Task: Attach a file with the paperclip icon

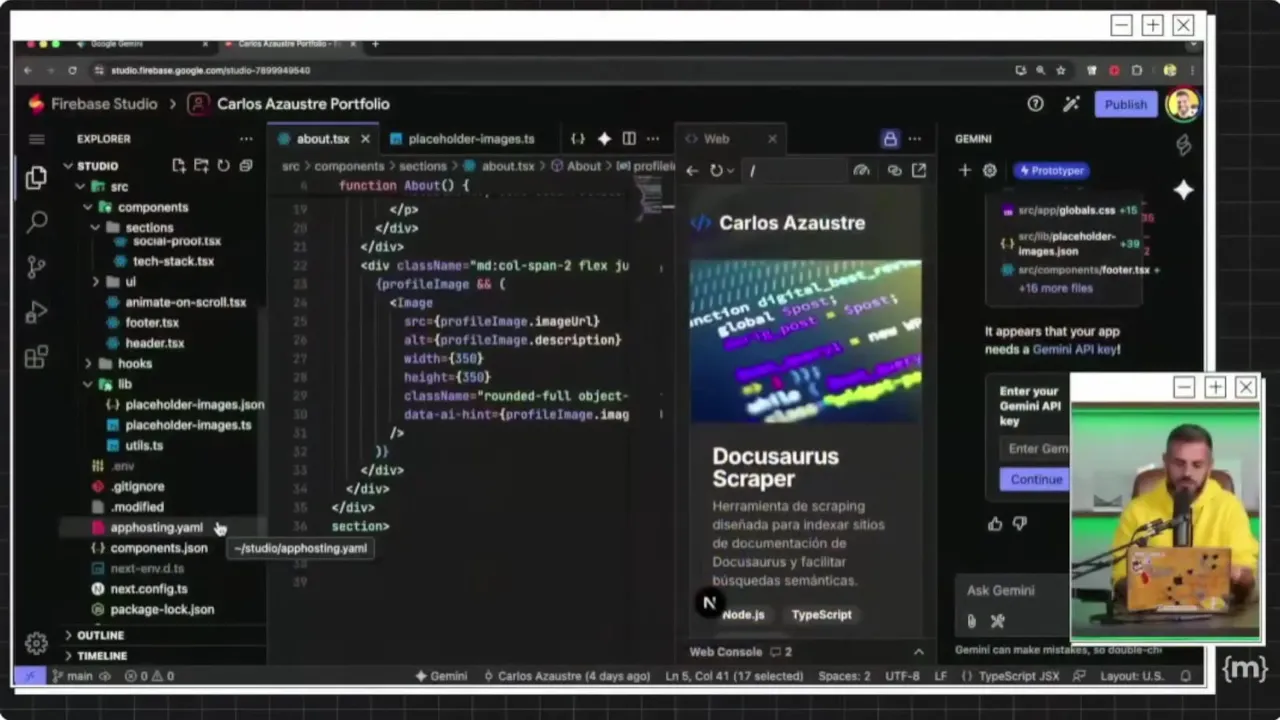Action: (x=971, y=621)
